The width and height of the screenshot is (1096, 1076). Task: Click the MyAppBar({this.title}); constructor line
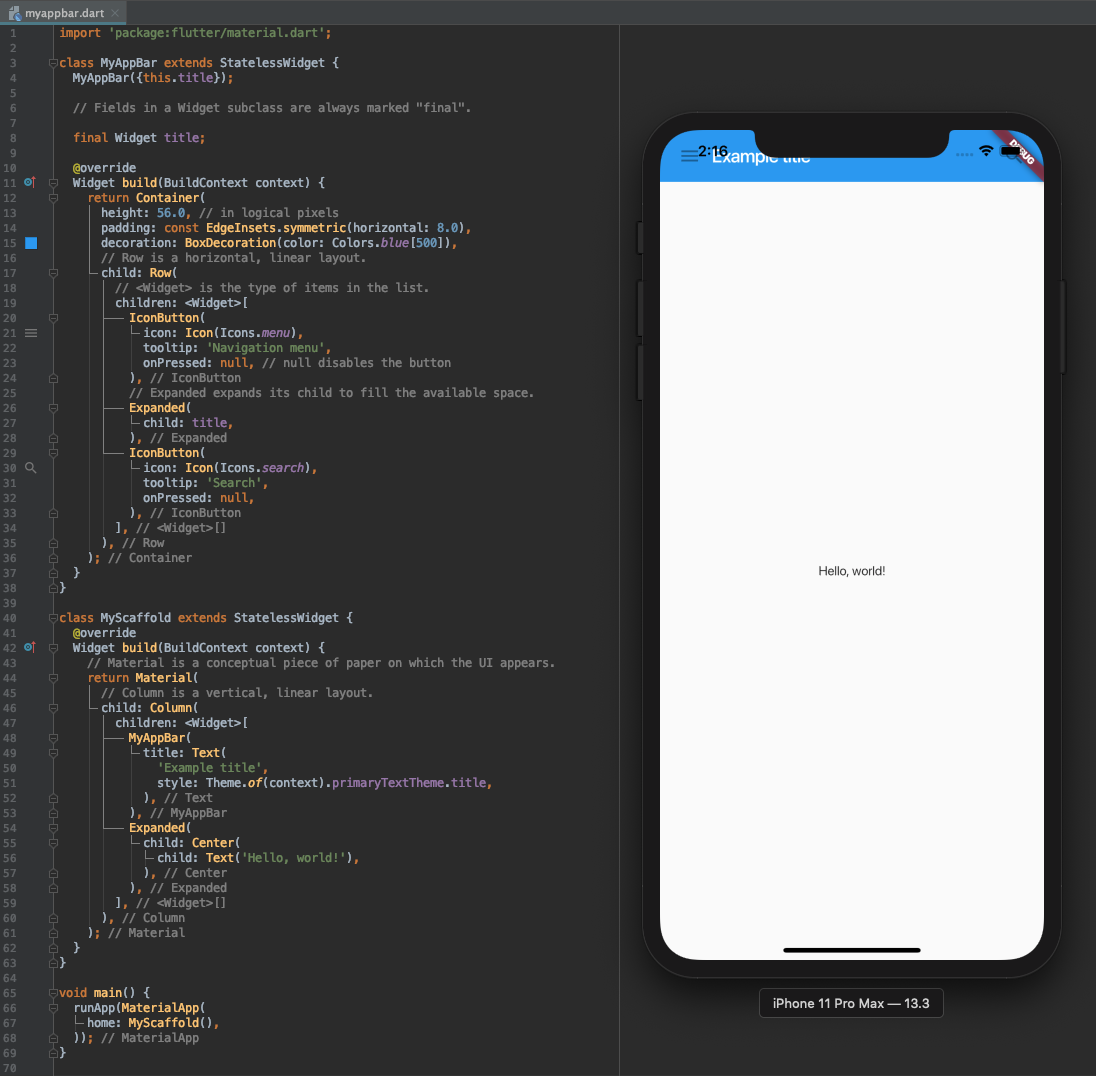pos(153,78)
